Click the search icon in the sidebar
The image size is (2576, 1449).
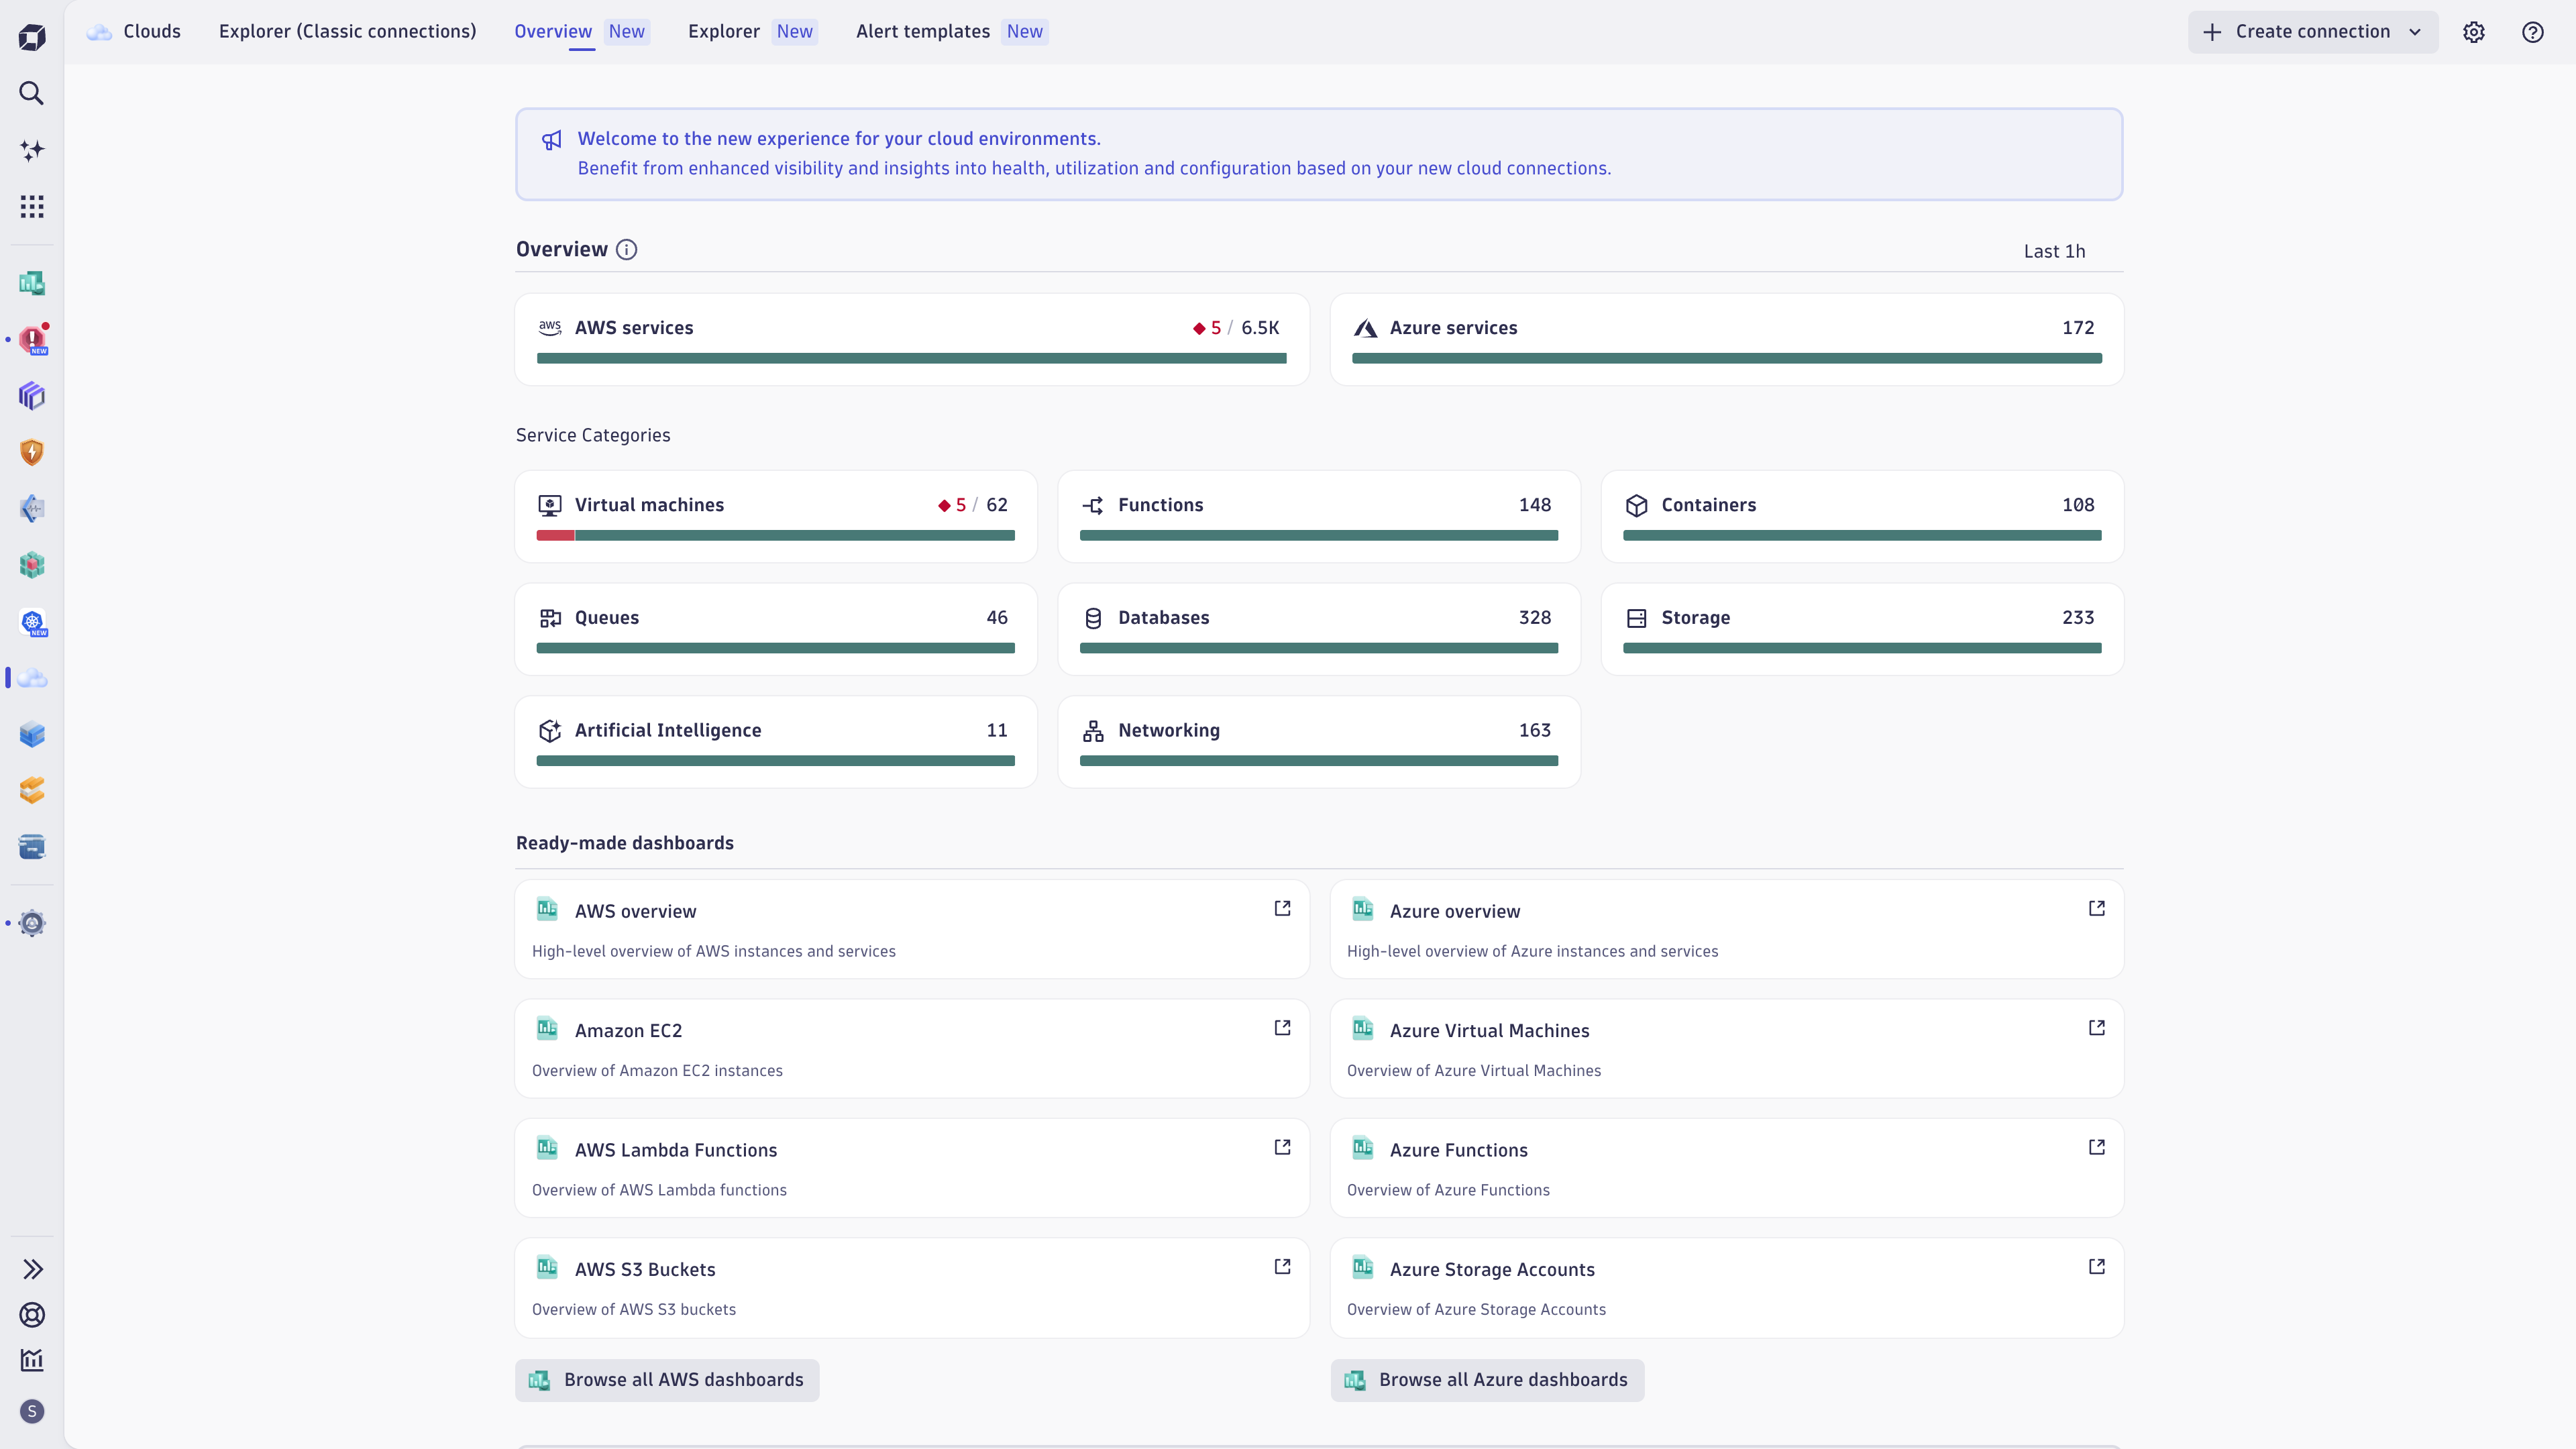click(x=32, y=93)
